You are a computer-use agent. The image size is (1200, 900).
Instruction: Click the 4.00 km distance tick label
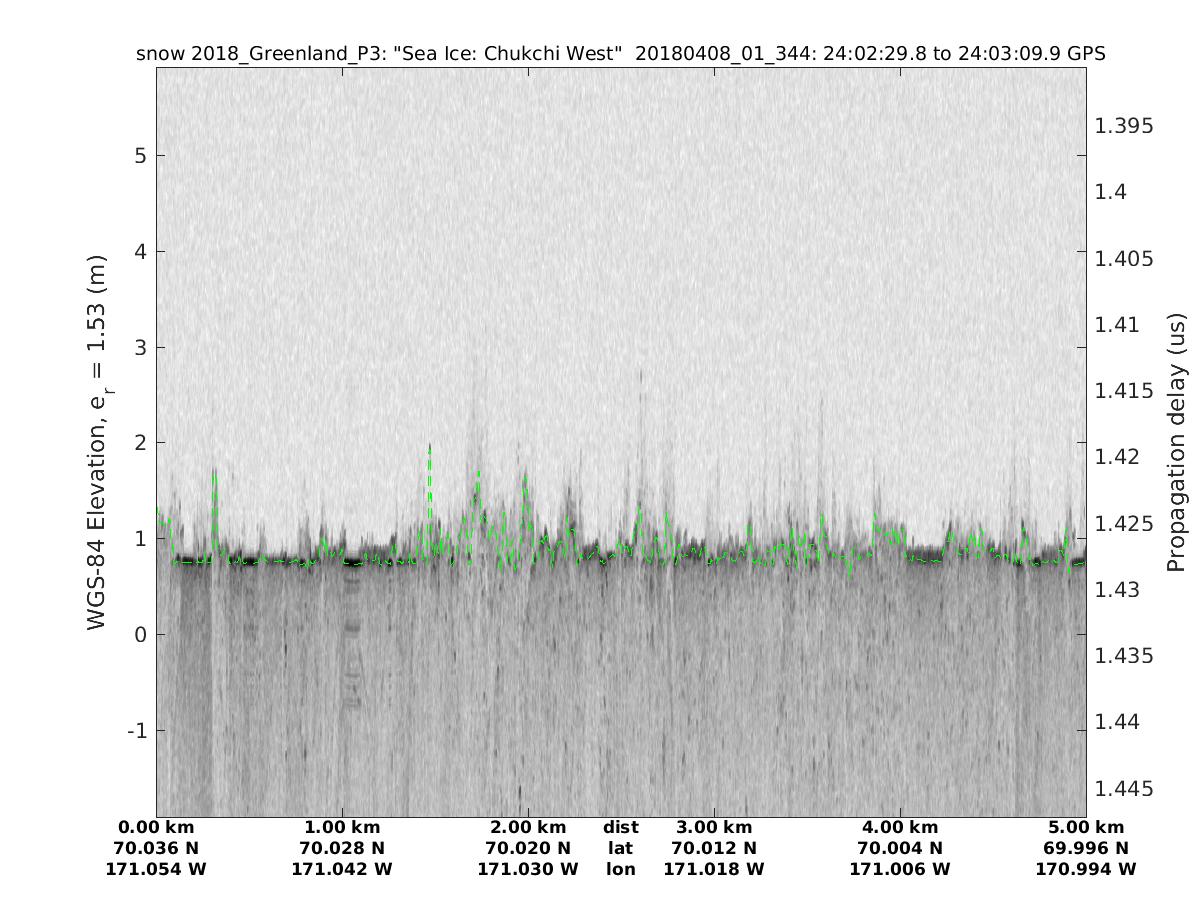(x=900, y=828)
